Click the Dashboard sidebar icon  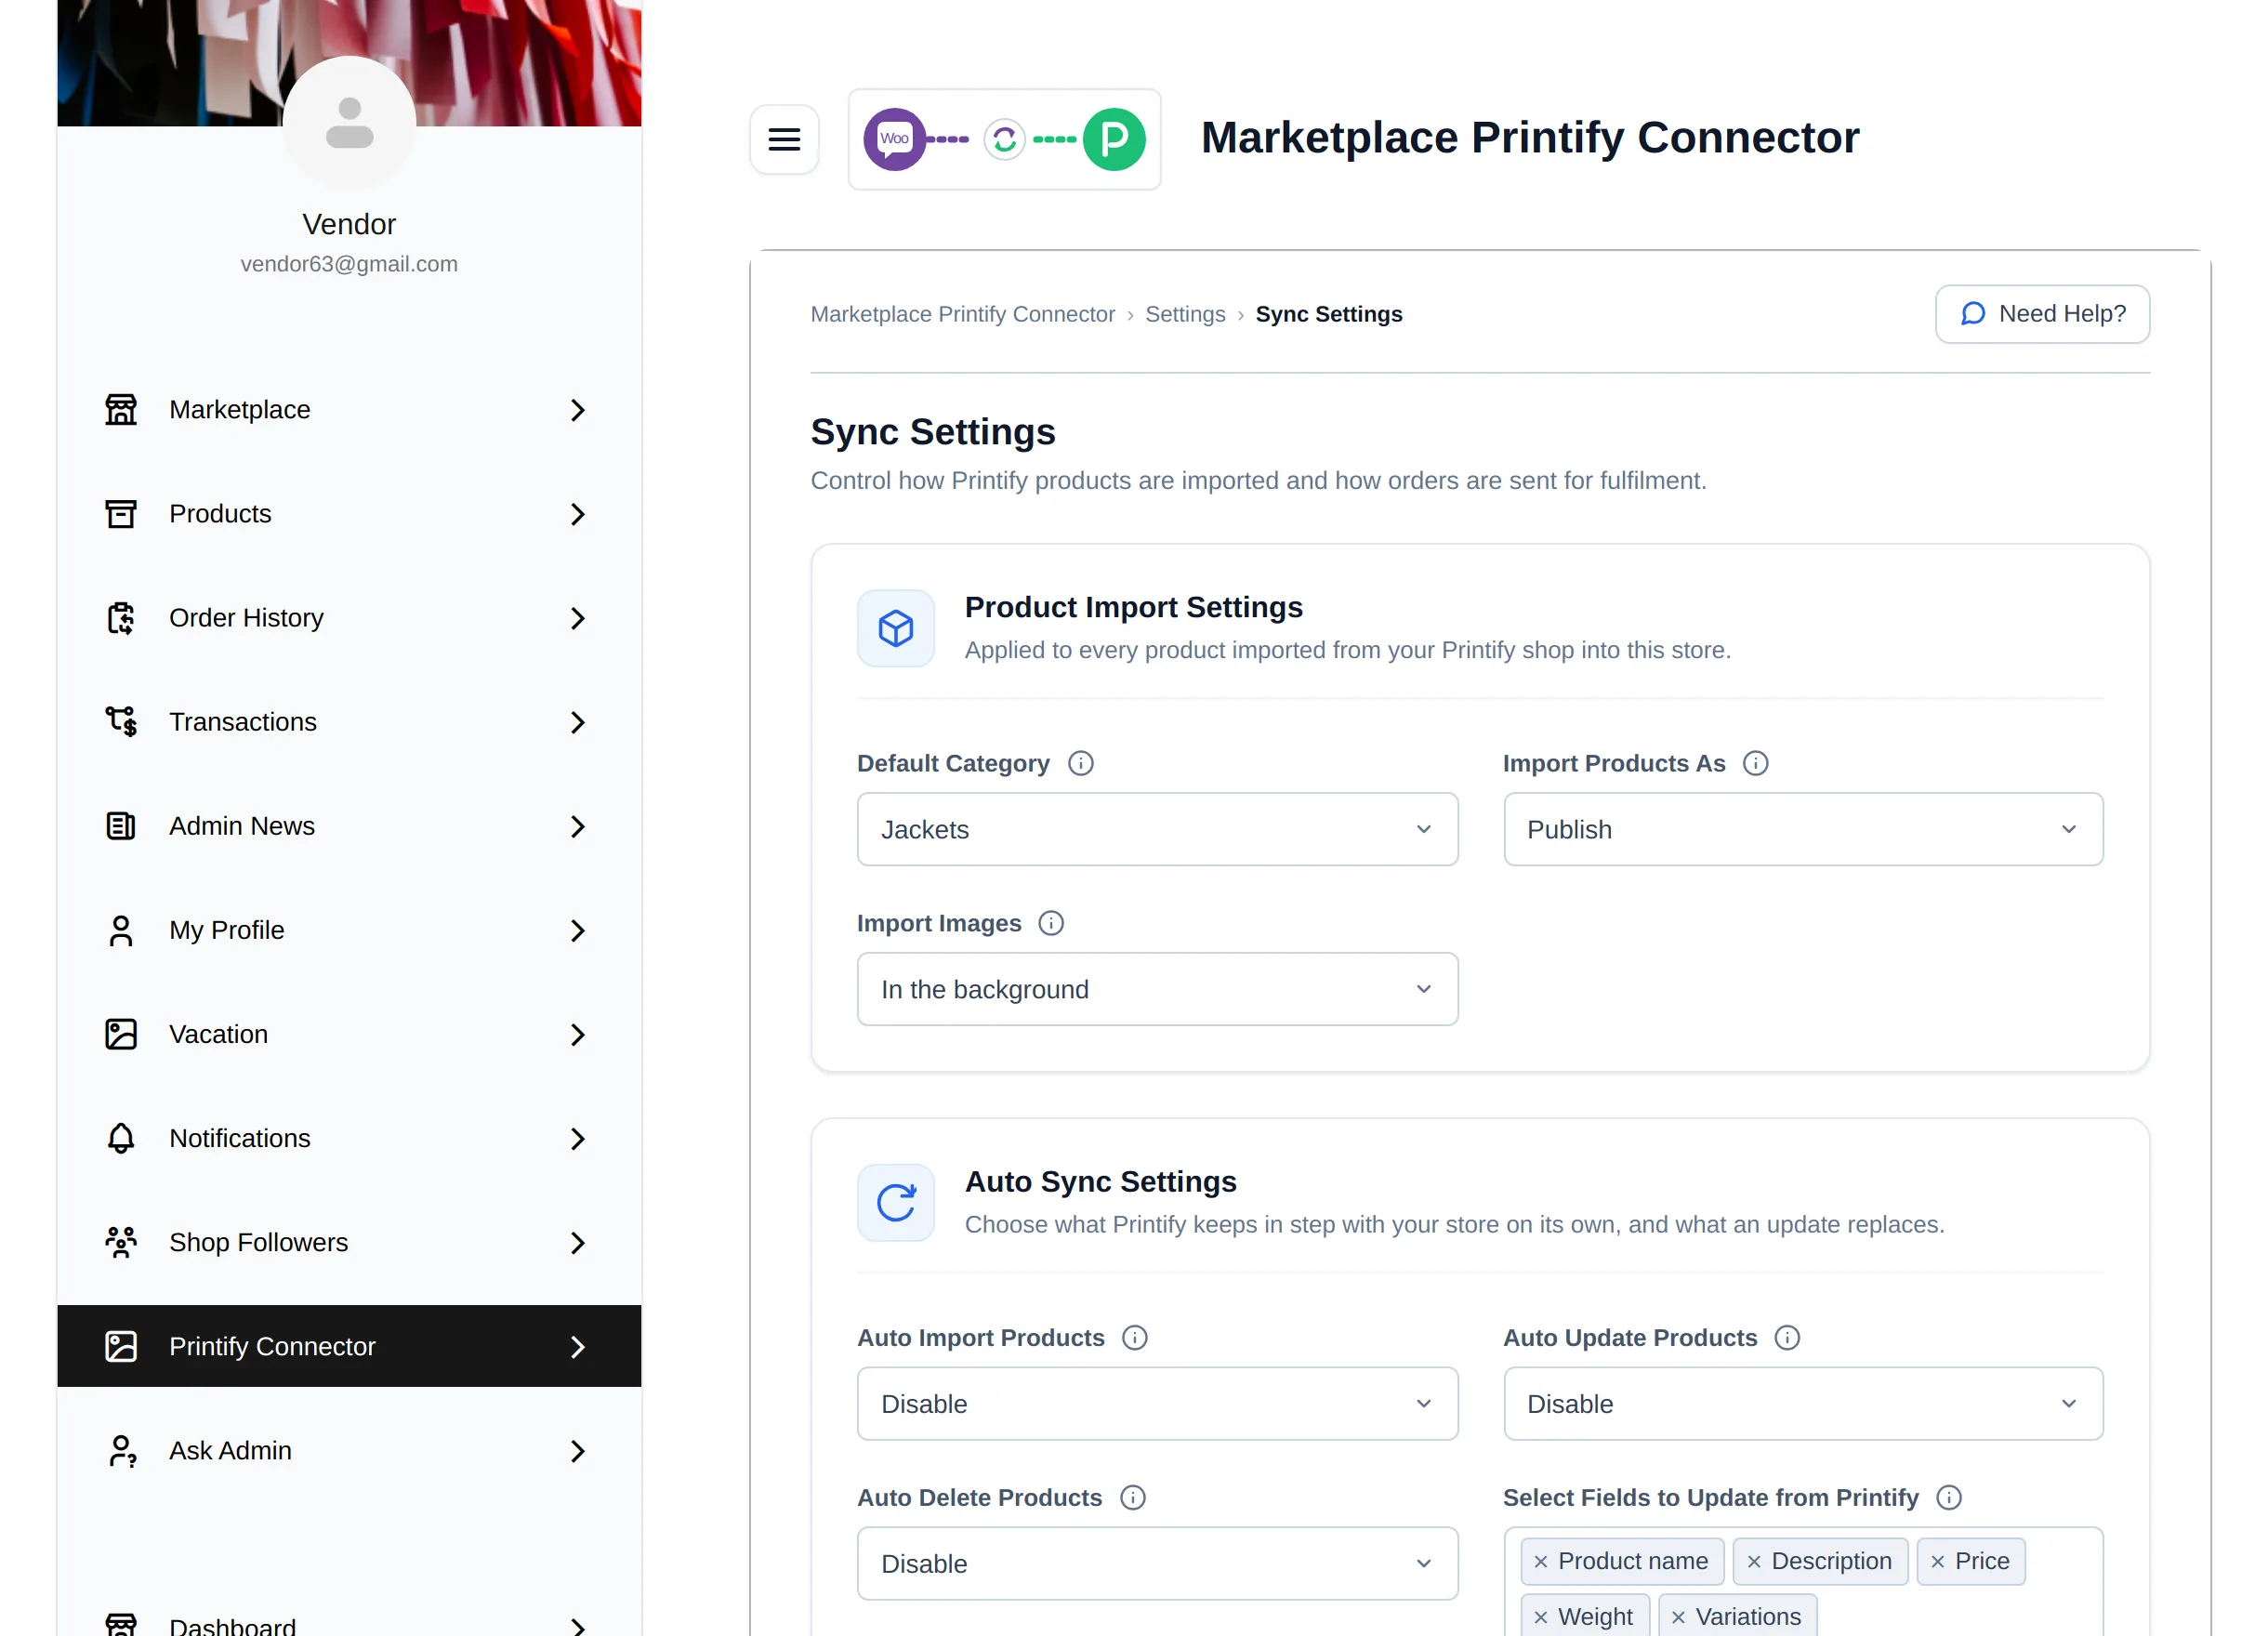121,1624
